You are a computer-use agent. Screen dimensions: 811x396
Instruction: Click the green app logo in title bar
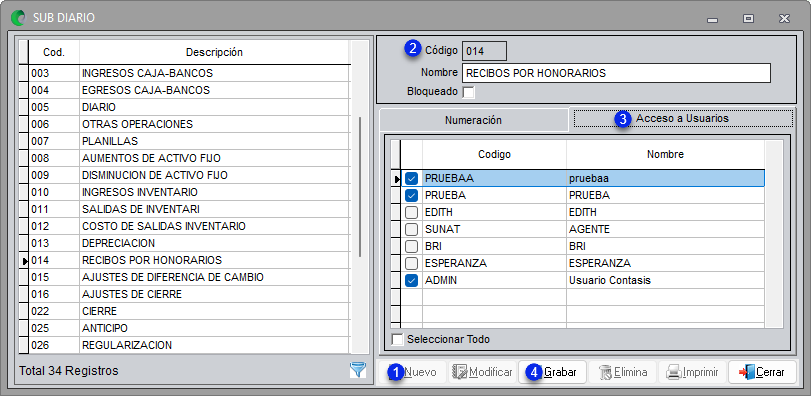pos(18,18)
